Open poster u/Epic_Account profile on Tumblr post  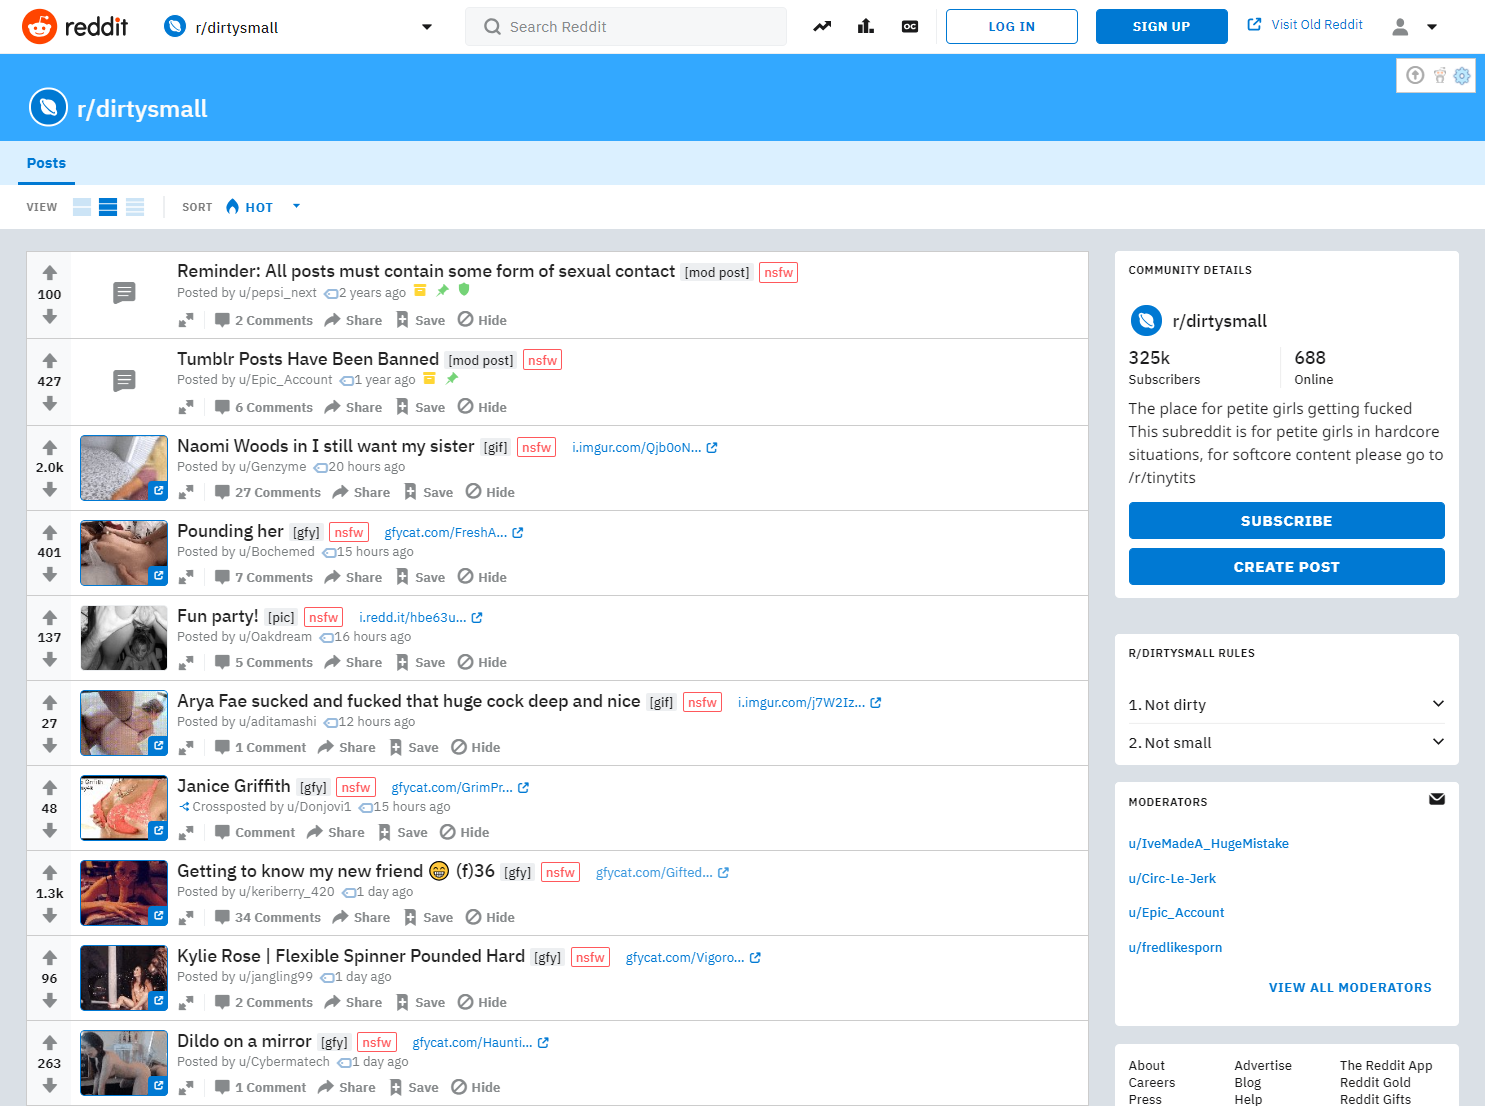coord(285,380)
